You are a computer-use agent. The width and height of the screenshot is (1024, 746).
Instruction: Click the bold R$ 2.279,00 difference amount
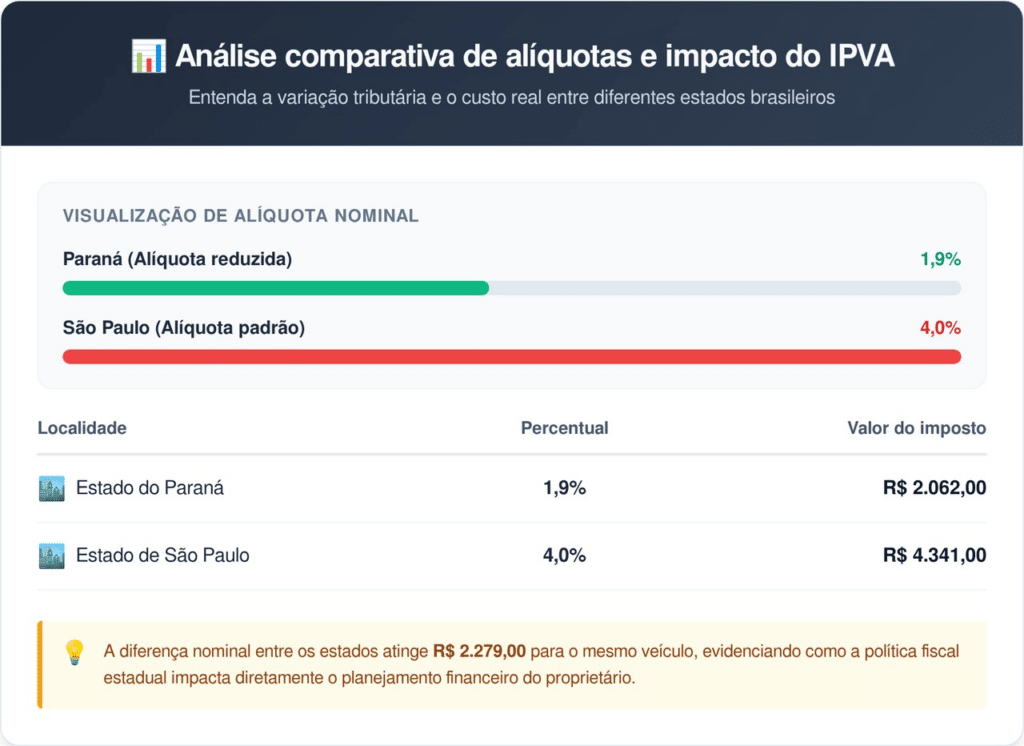pos(479,652)
